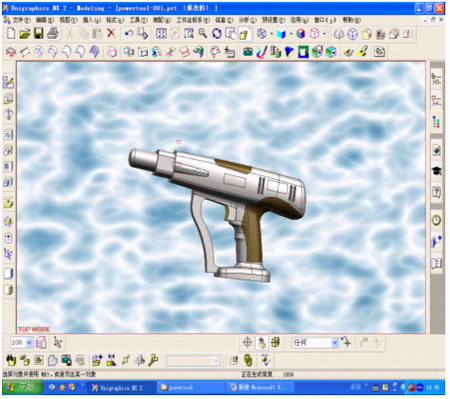Click the hand icon on the bottom toolbar

(11, 360)
